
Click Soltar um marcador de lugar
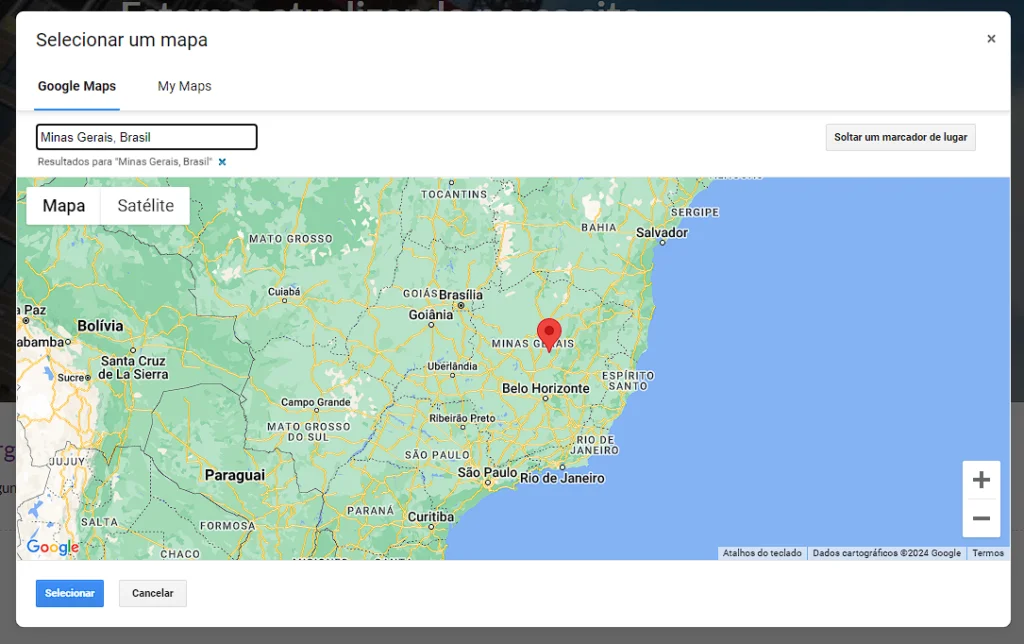(900, 137)
